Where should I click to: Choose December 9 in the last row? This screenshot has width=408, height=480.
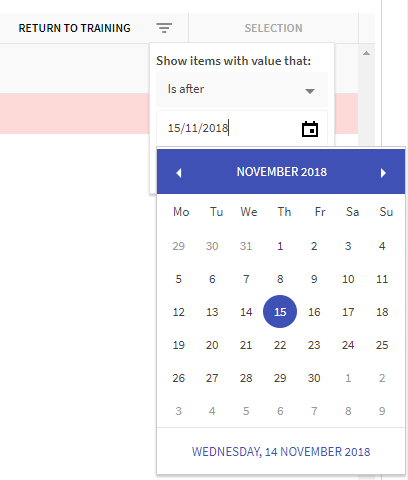[x=382, y=411]
